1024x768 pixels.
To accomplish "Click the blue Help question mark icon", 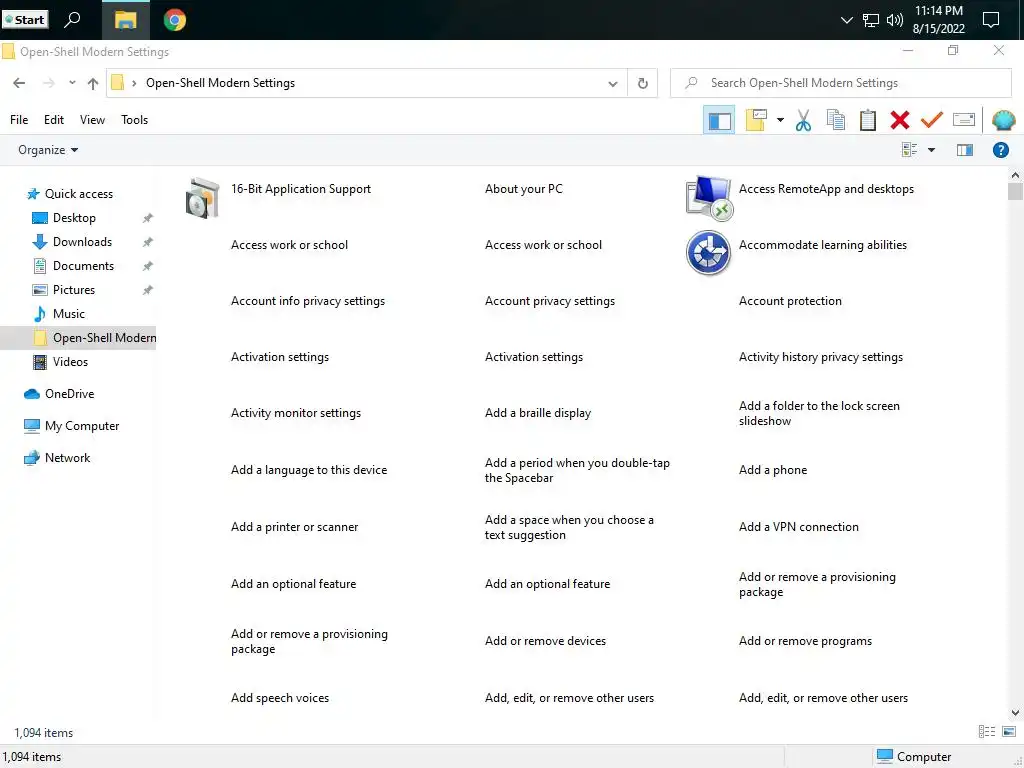I will point(1000,150).
